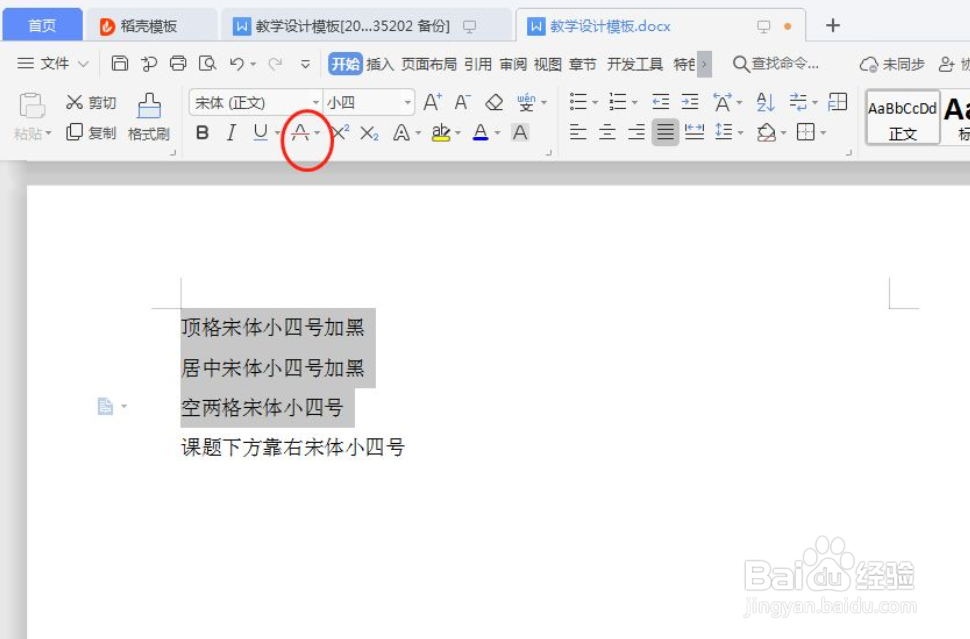
Task: Open the line spacing dropdown
Action: (727, 131)
